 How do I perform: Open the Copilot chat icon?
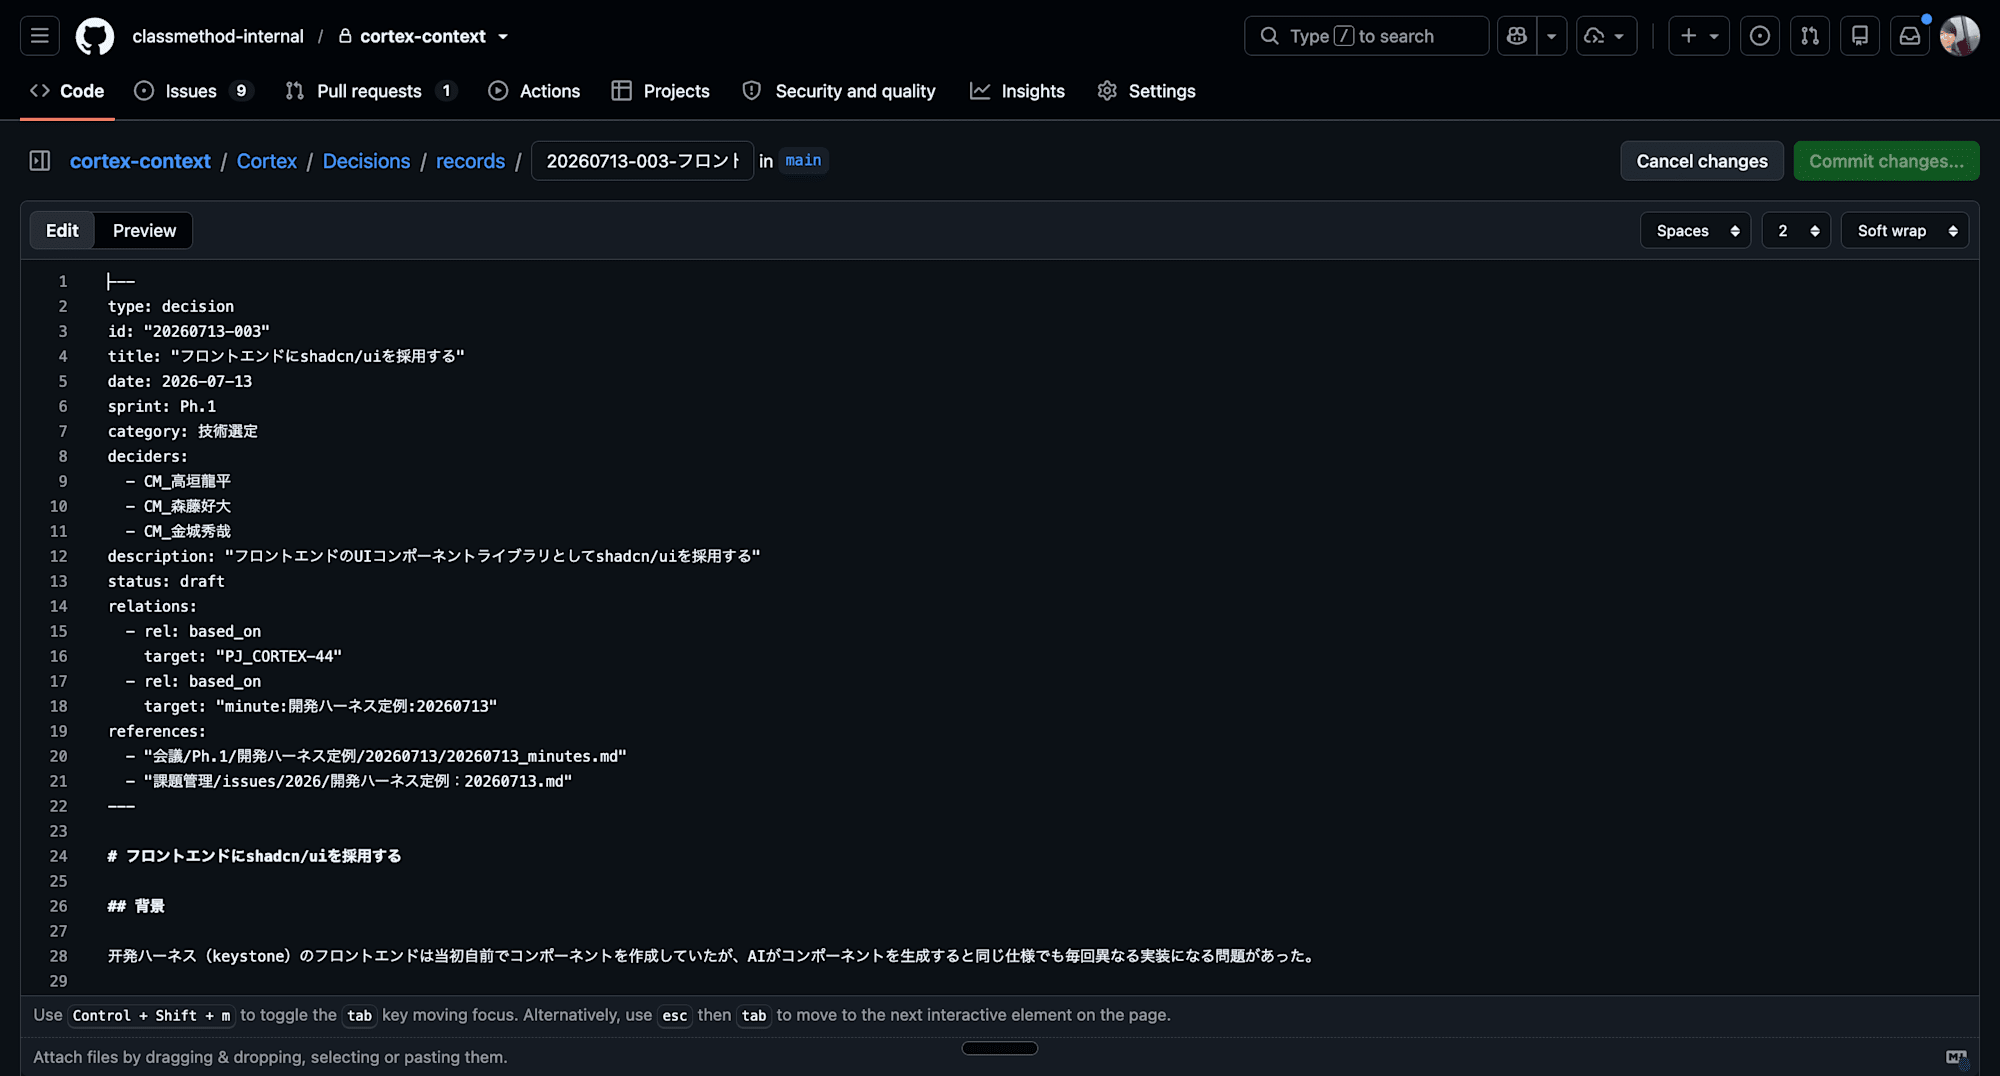[x=1517, y=36]
